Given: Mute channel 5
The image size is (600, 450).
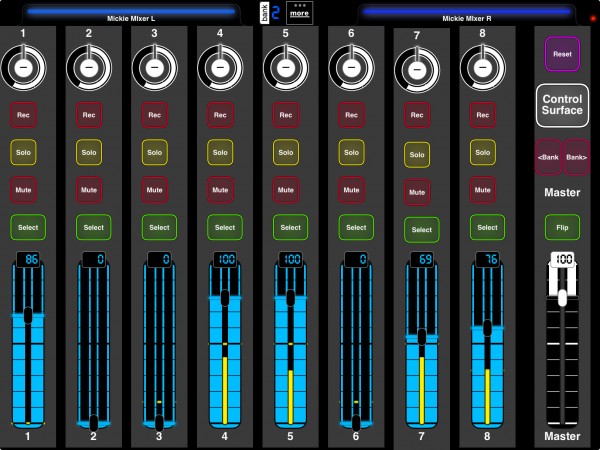Looking at the screenshot, I should 286,190.
